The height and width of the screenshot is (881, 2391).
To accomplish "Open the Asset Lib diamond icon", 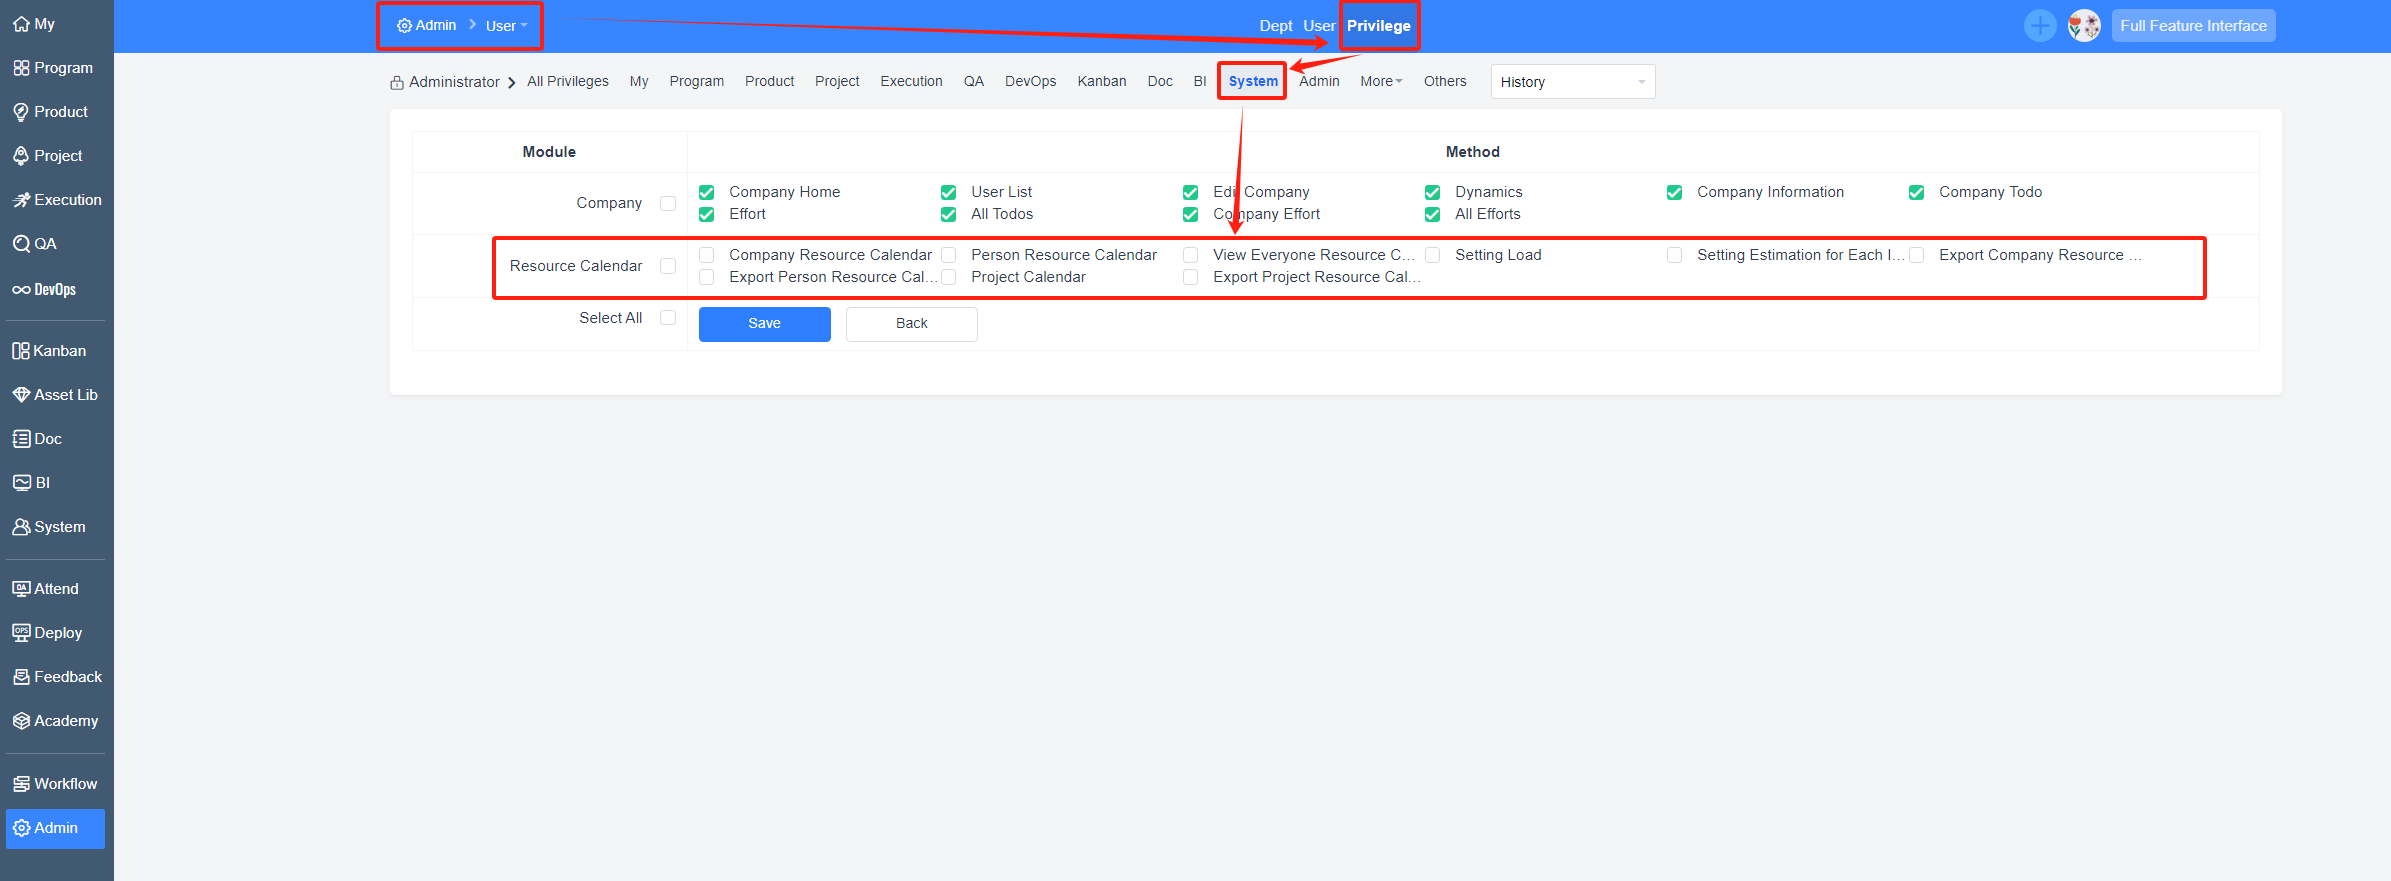I will (x=21, y=395).
